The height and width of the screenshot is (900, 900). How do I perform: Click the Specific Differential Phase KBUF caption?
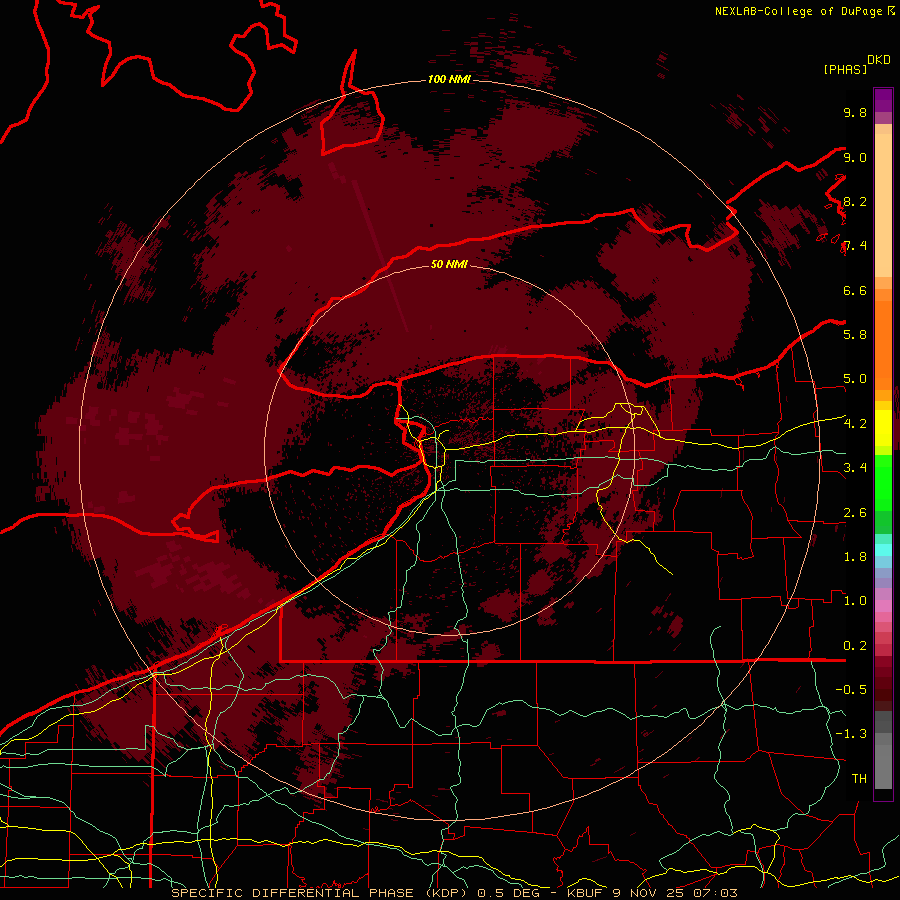(x=454, y=893)
